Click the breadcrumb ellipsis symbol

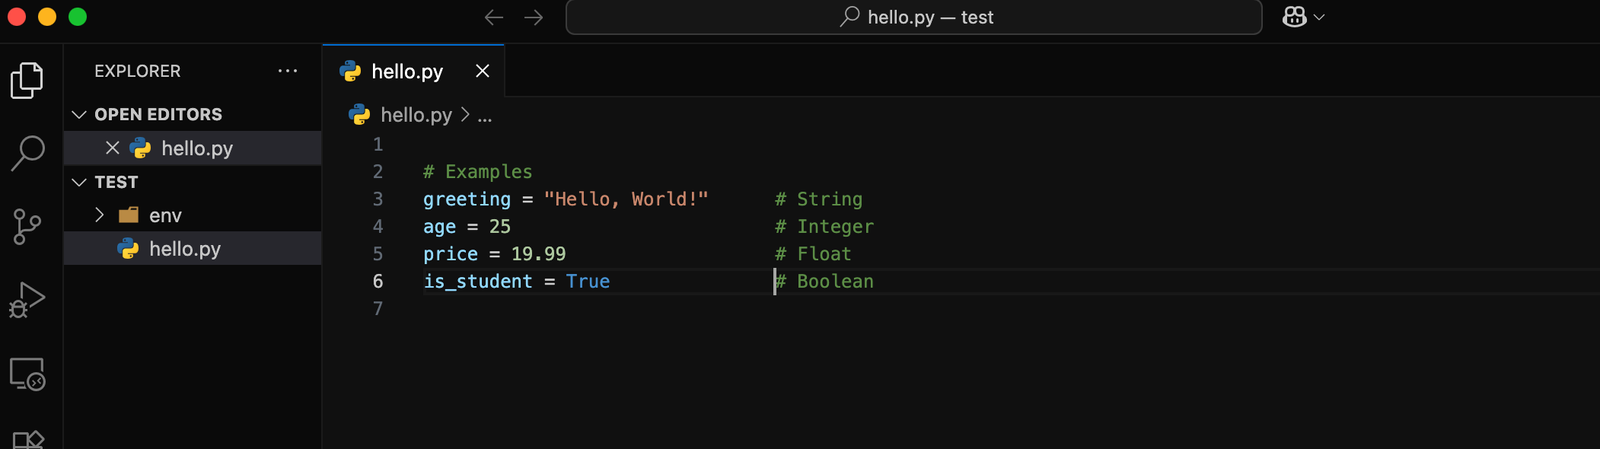(484, 116)
